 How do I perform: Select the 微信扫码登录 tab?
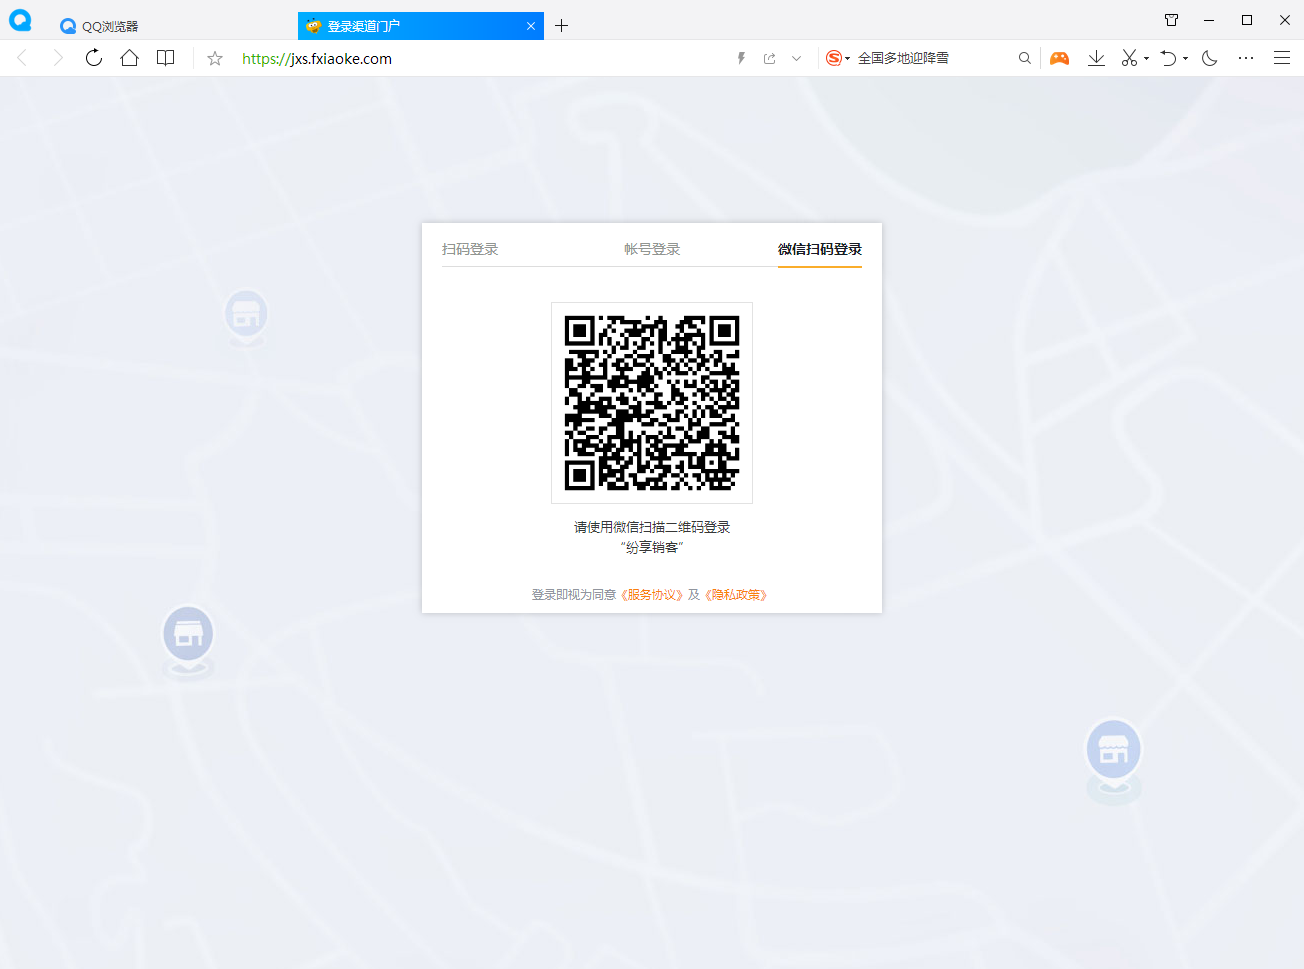820,249
